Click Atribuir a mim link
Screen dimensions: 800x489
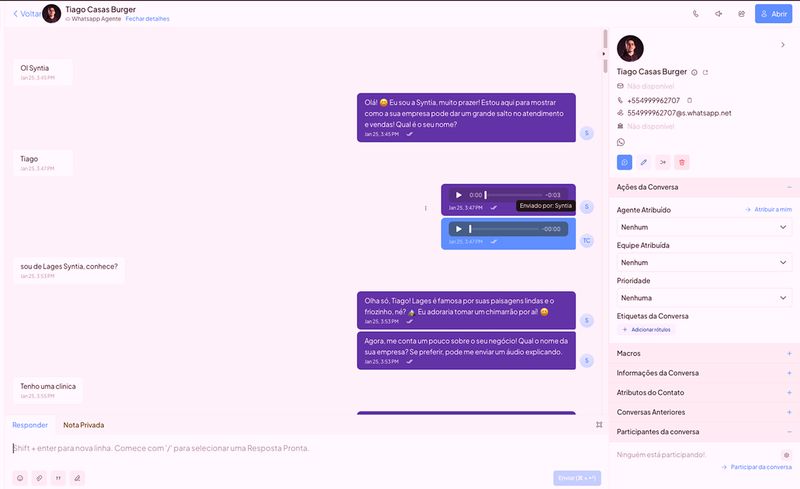pyautogui.click(x=768, y=210)
